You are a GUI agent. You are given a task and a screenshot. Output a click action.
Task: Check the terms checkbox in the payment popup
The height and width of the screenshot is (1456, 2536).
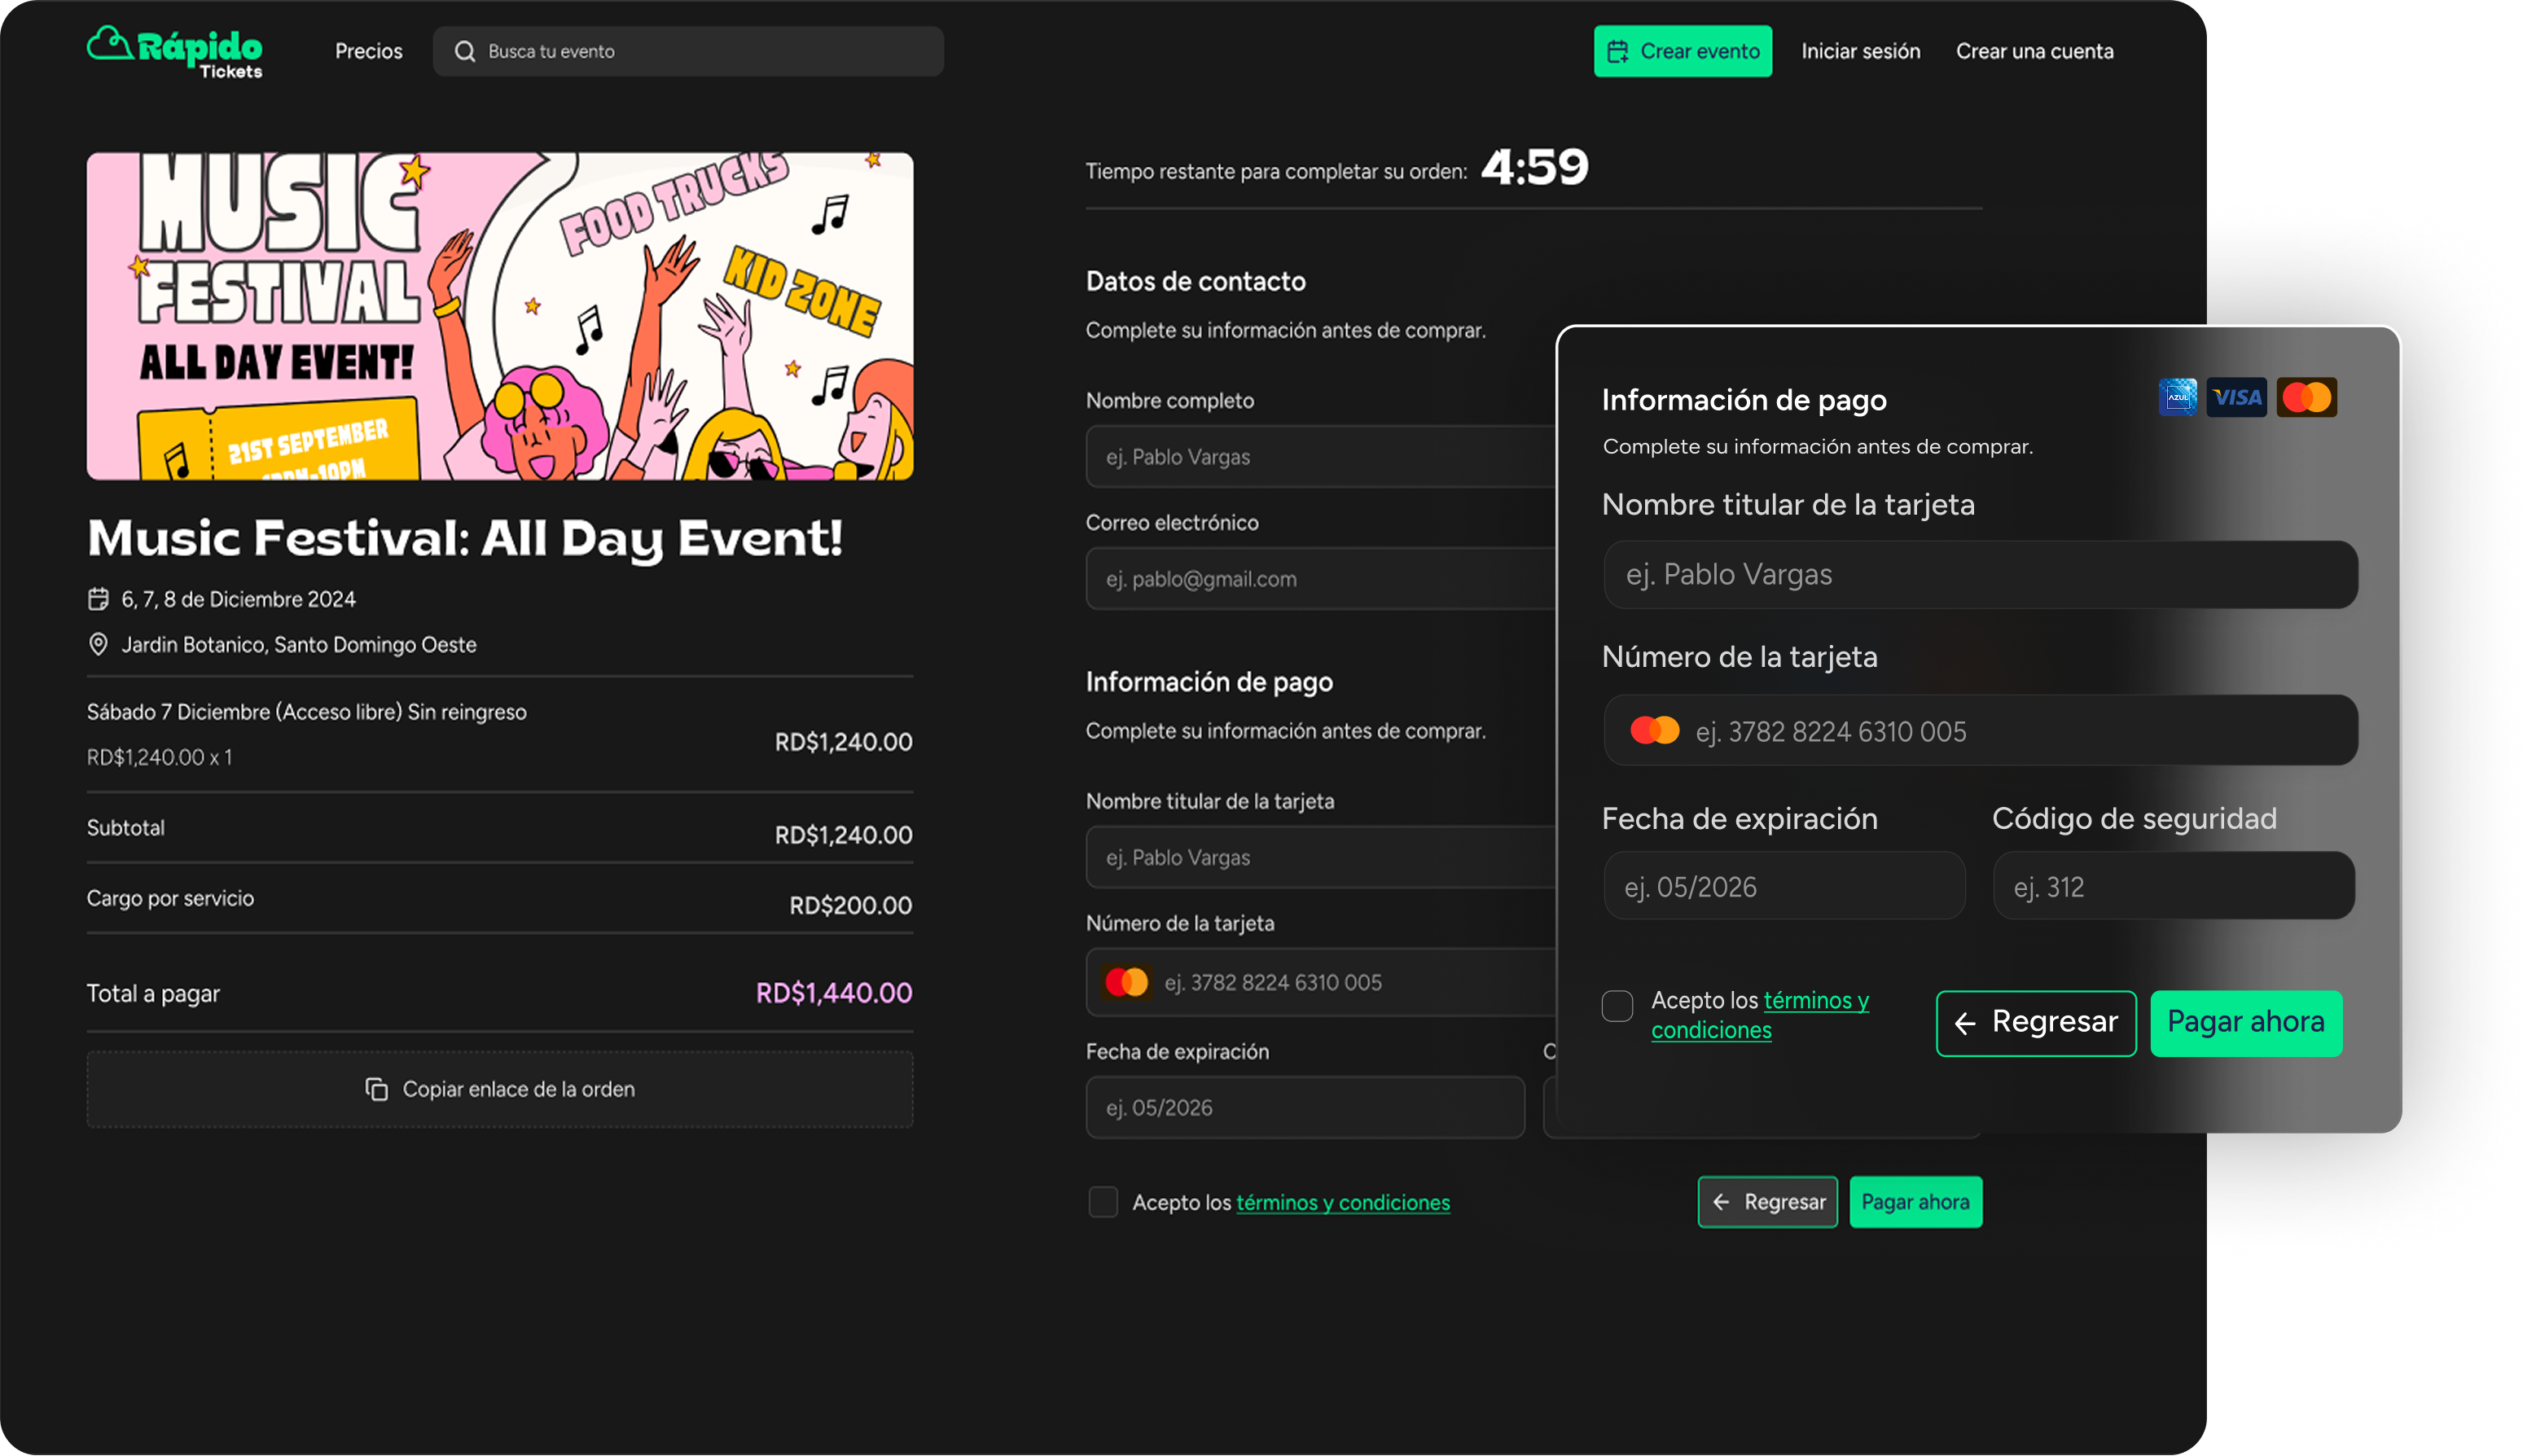pyautogui.click(x=1617, y=1006)
